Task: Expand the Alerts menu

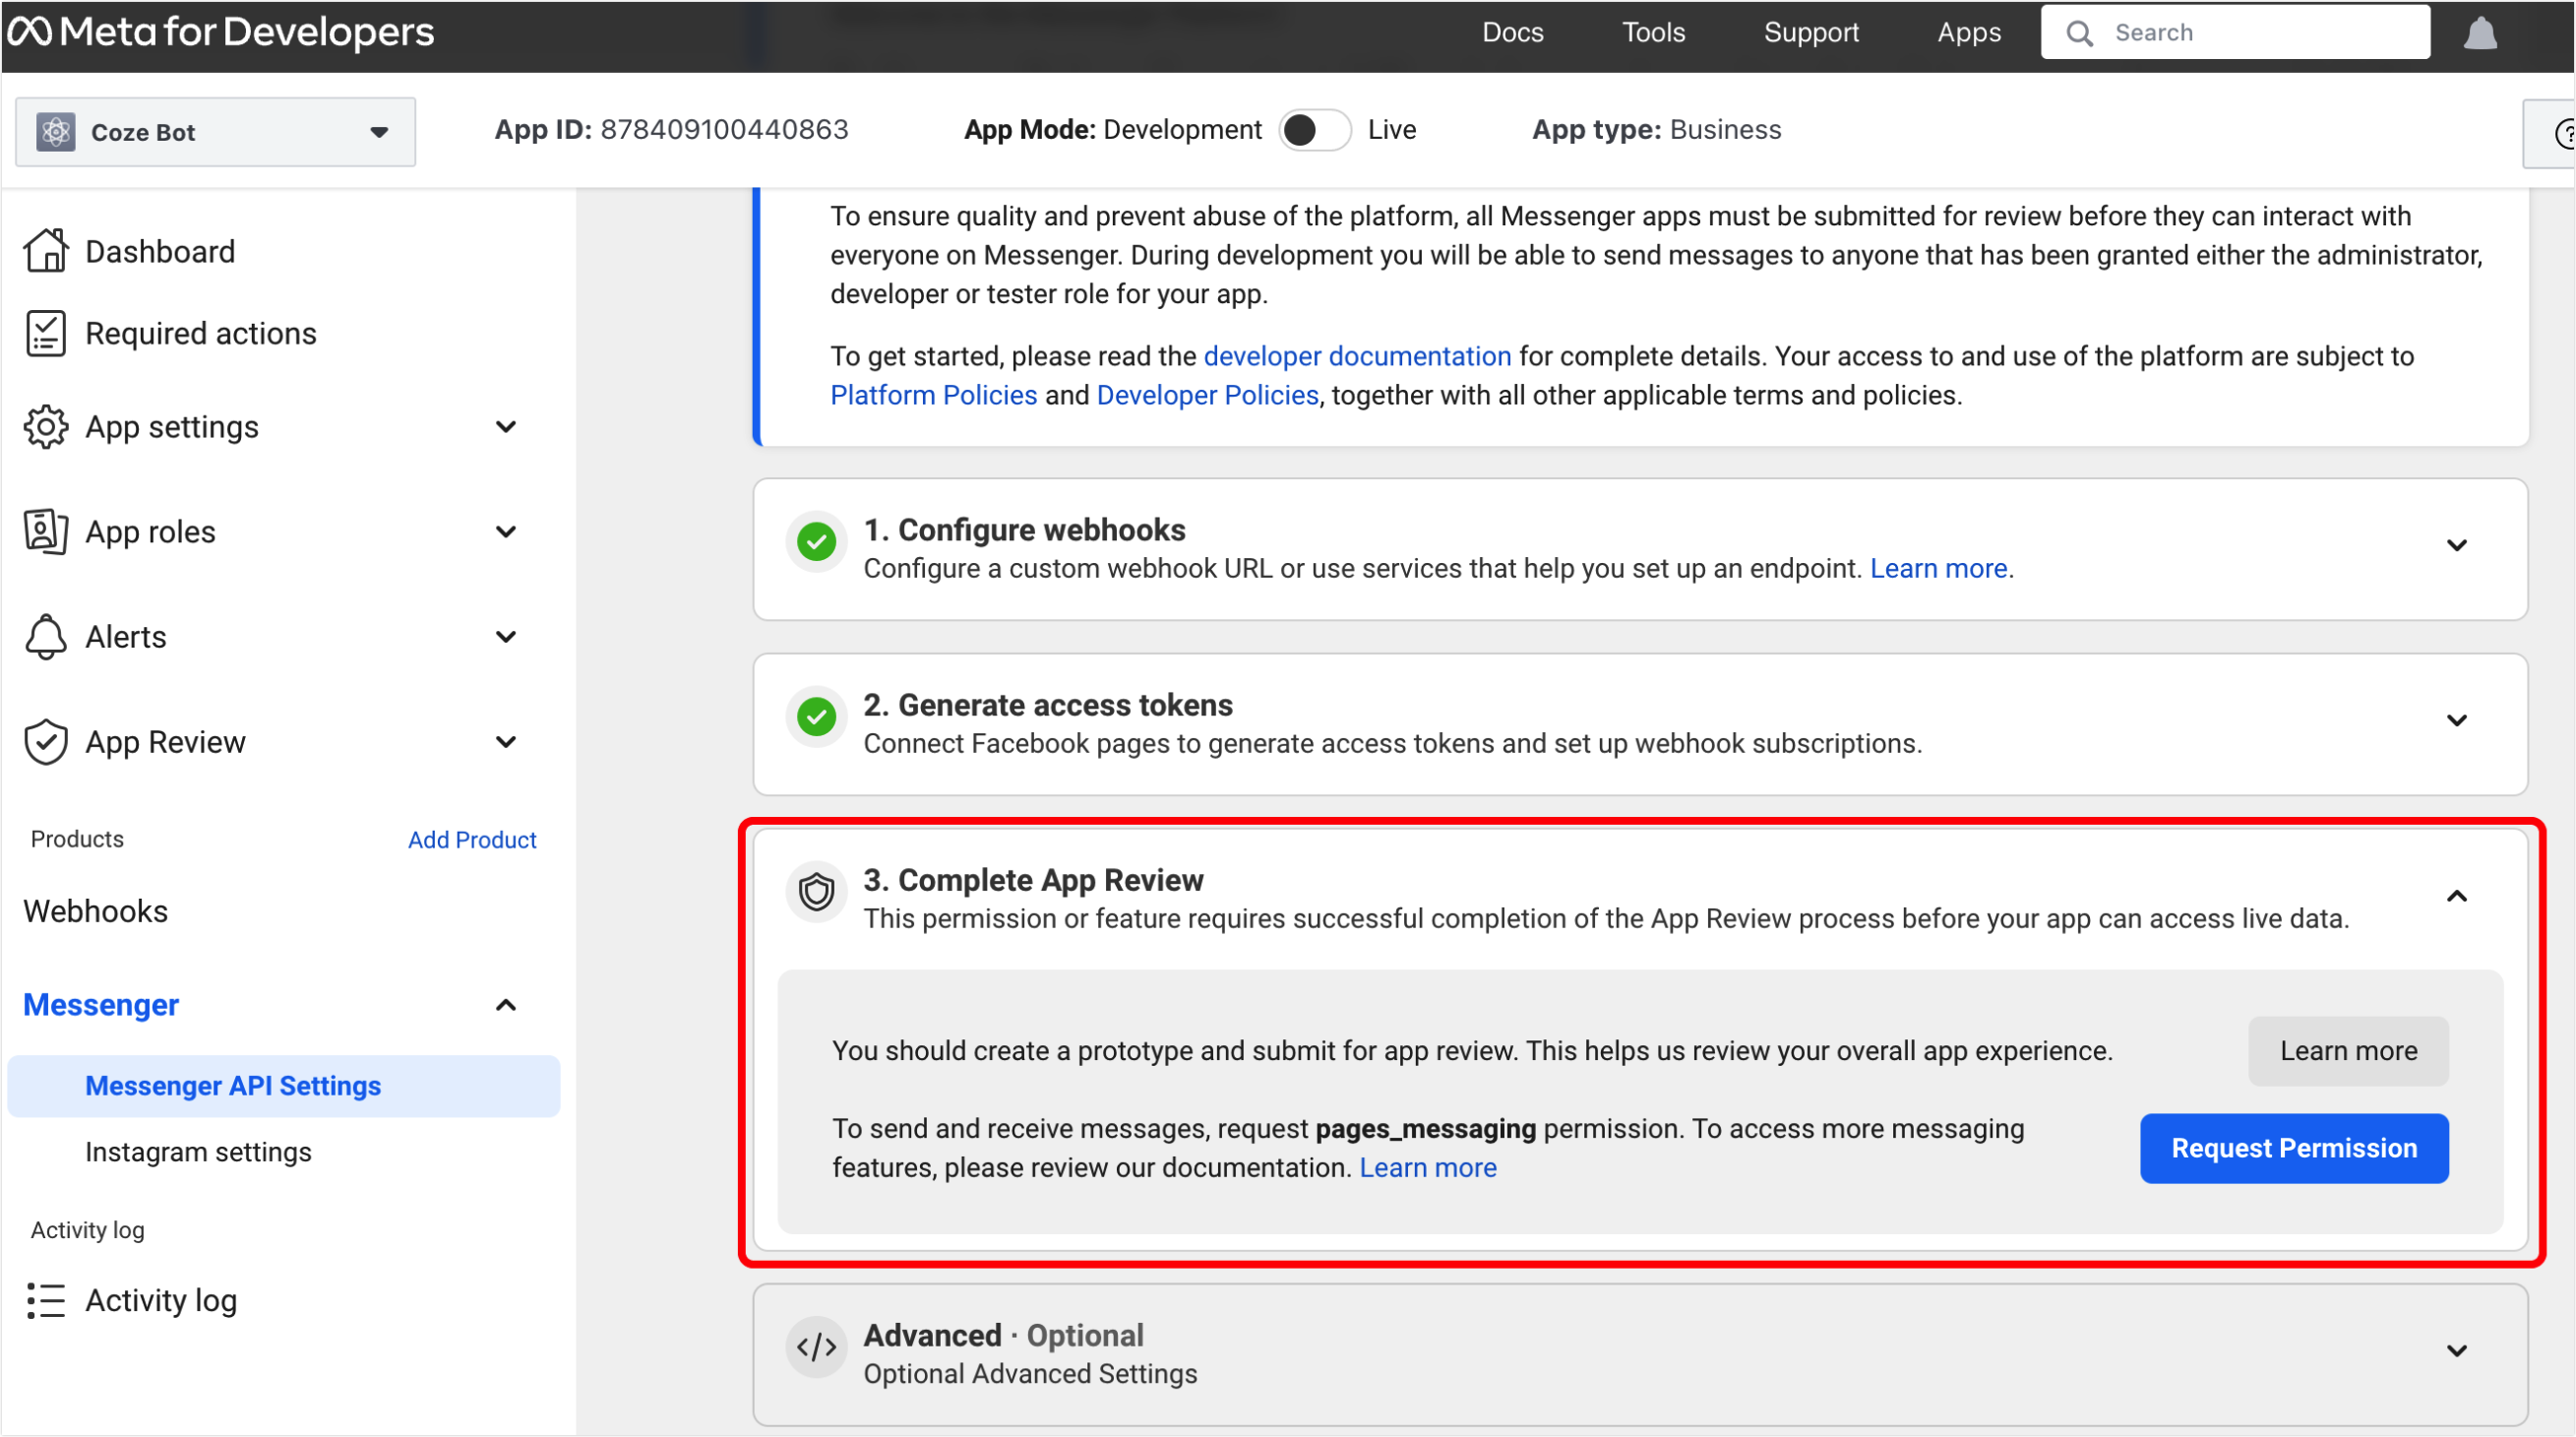Action: click(x=506, y=637)
